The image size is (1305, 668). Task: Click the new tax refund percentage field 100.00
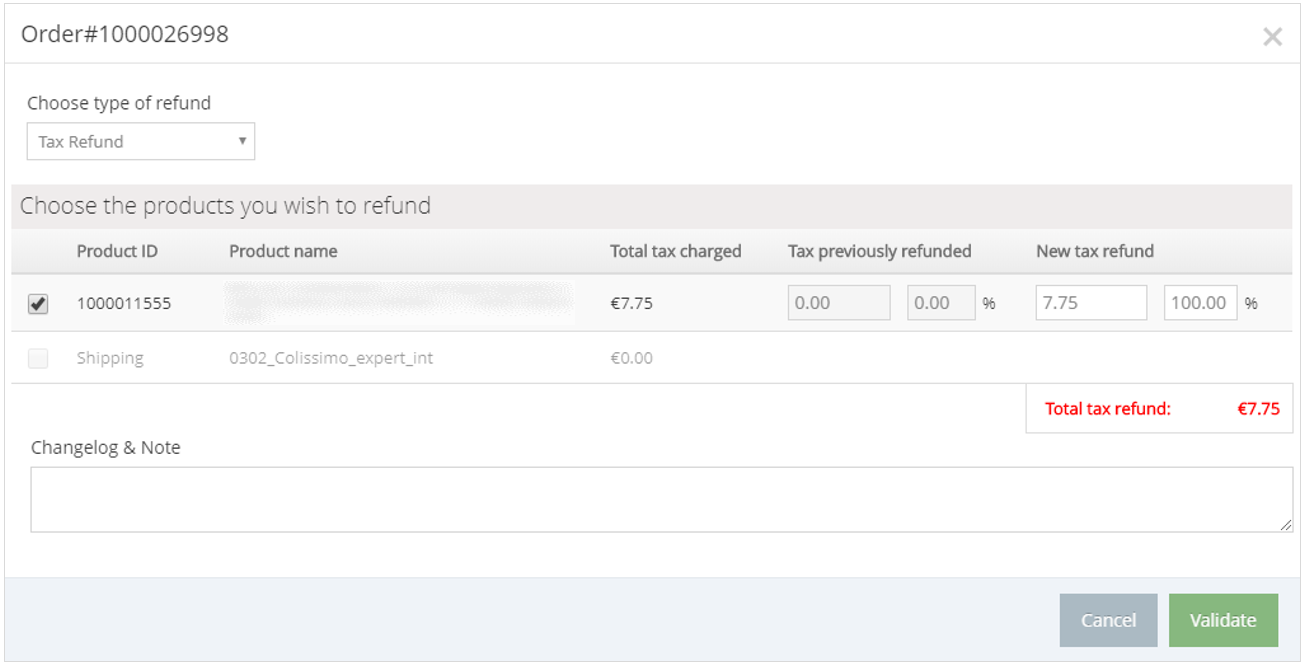coord(1199,303)
